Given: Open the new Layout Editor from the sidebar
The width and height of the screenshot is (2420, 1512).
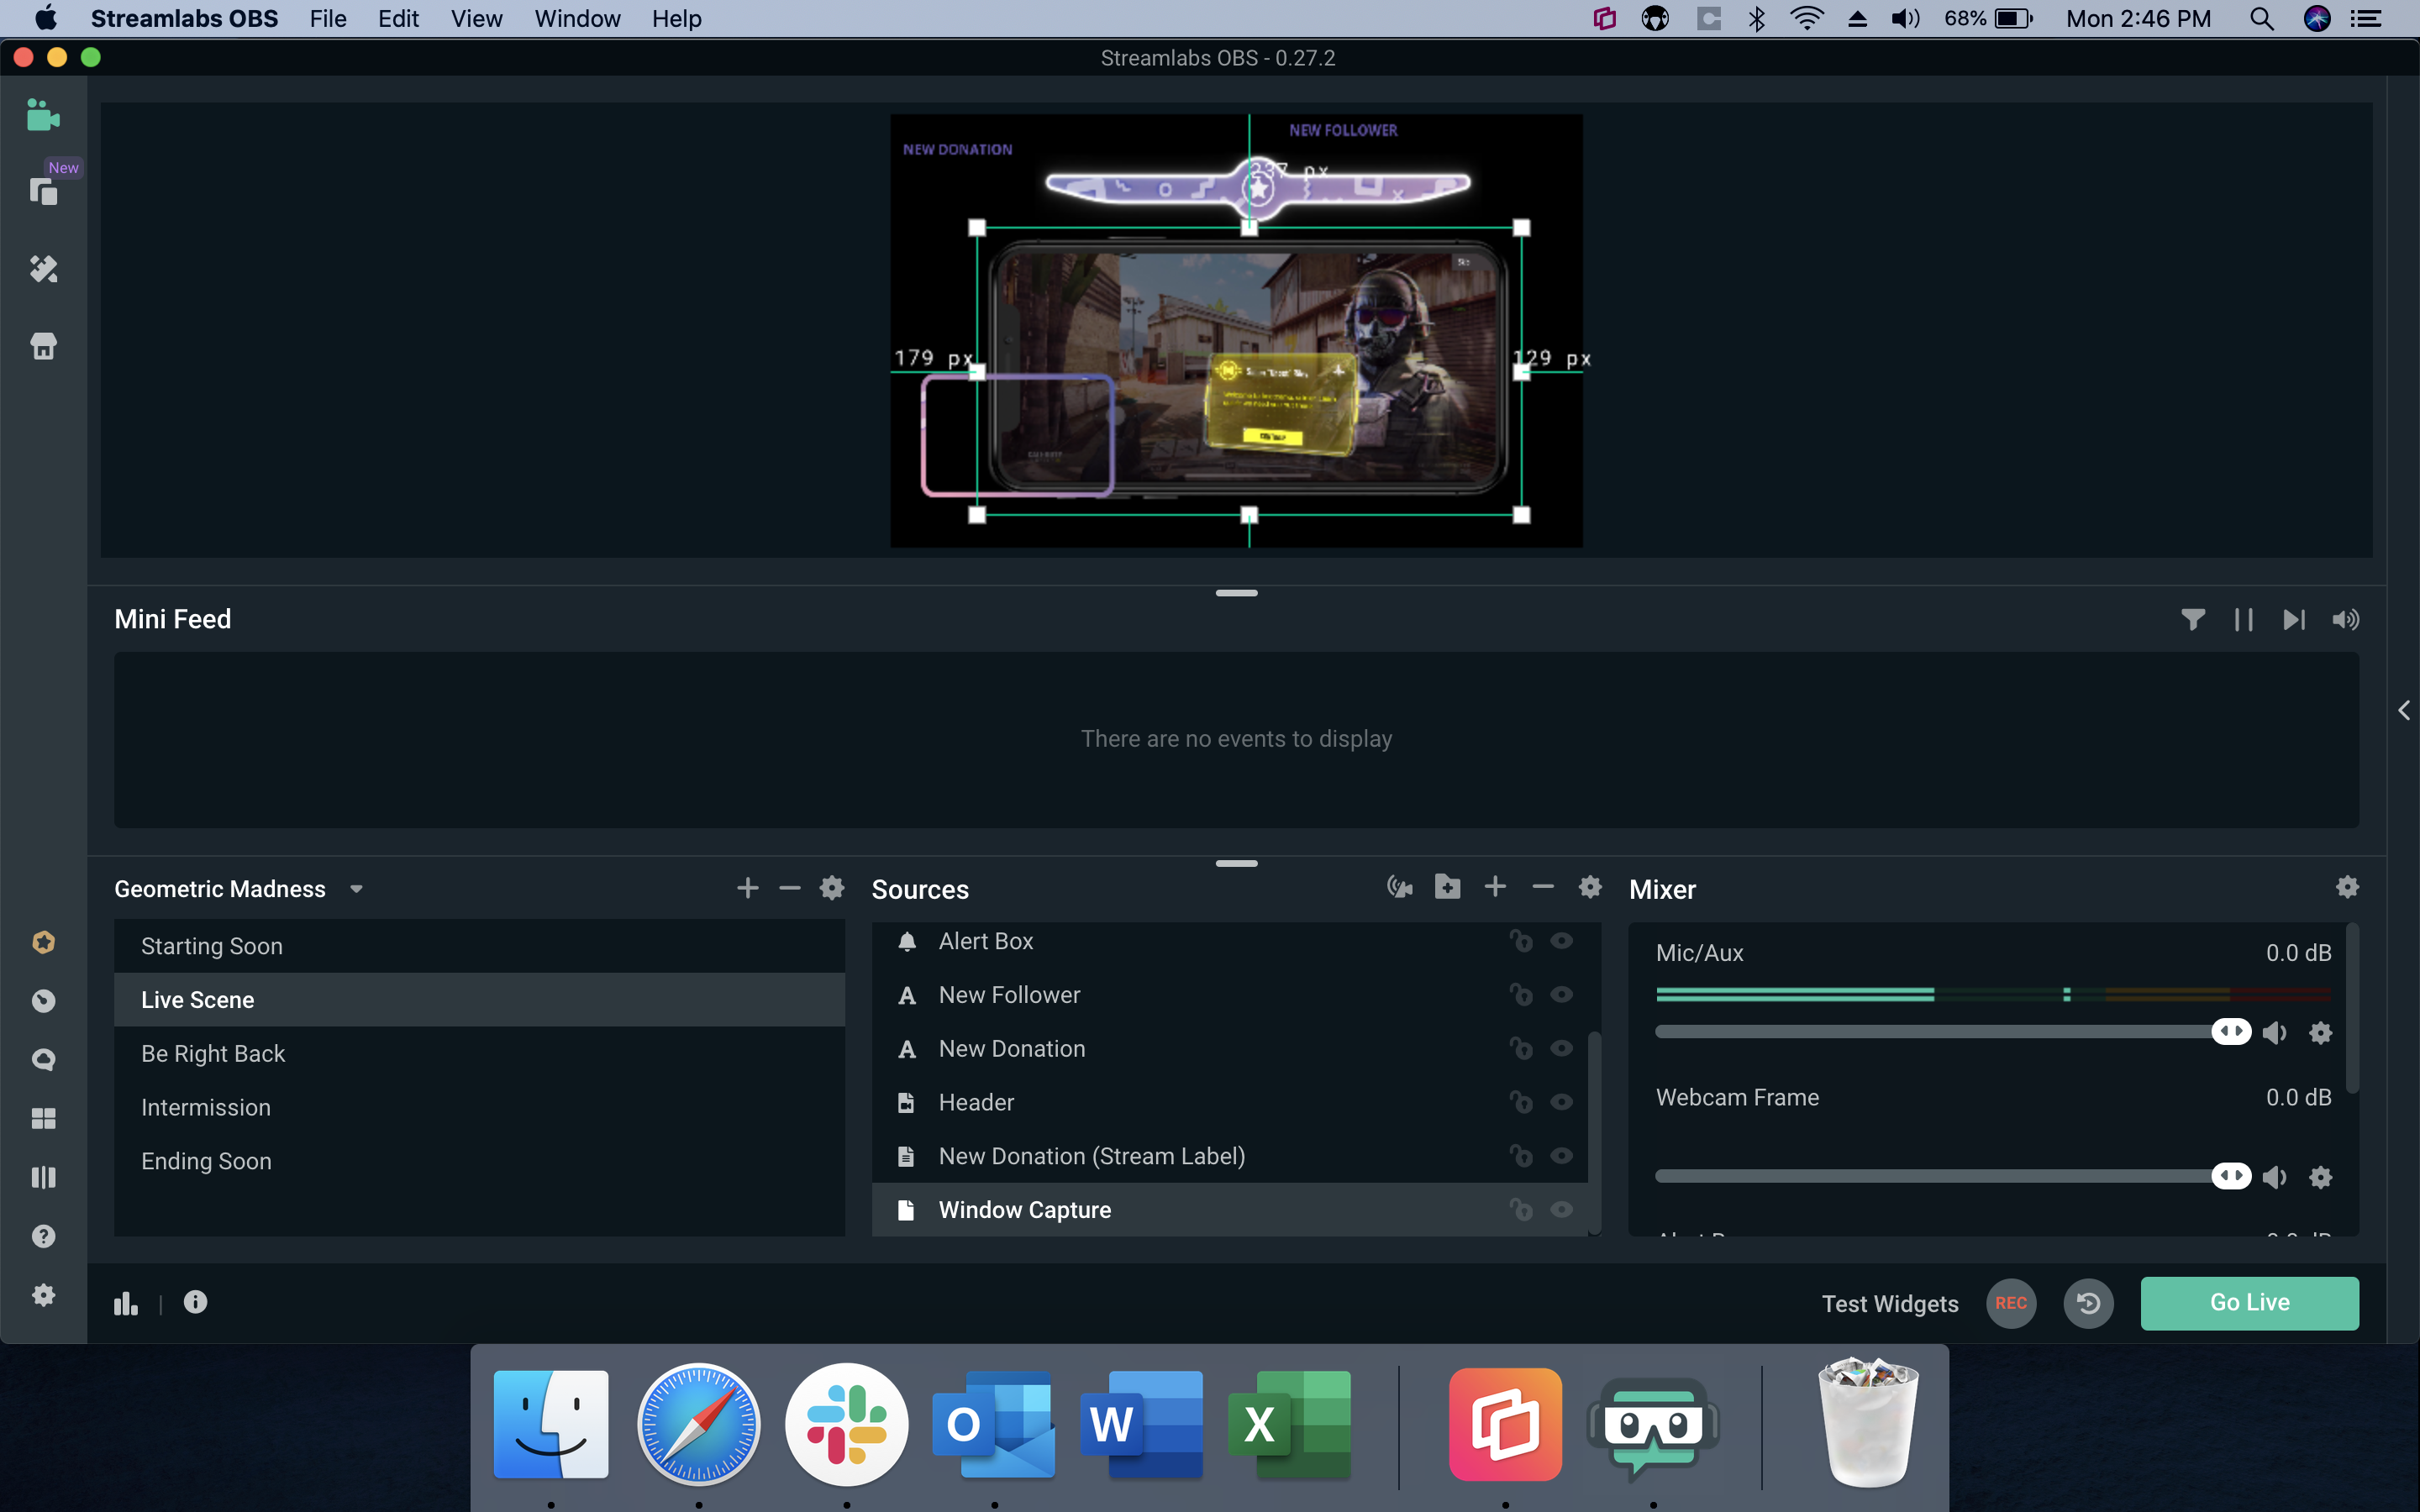Looking at the screenshot, I should (x=43, y=190).
